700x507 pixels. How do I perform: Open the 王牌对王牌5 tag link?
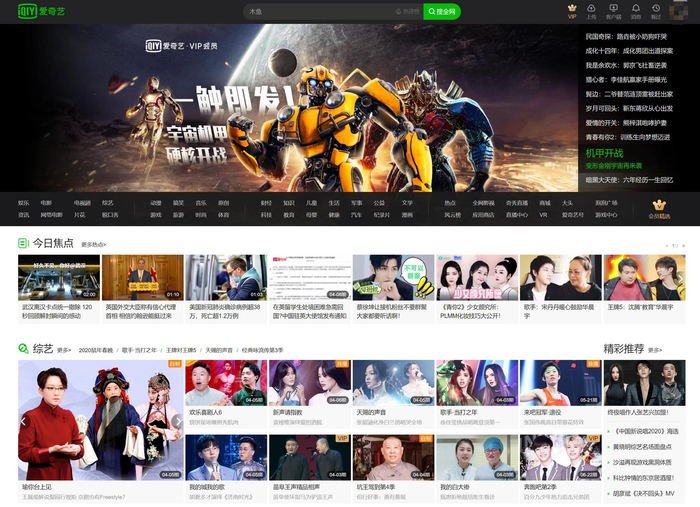[181, 350]
